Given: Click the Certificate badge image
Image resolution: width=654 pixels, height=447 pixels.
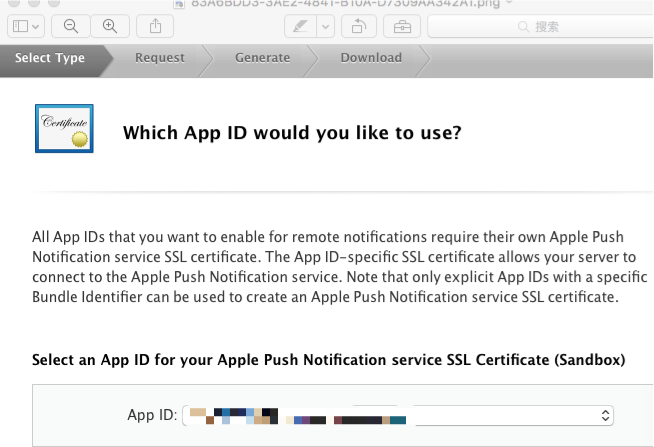Looking at the screenshot, I should (x=64, y=128).
